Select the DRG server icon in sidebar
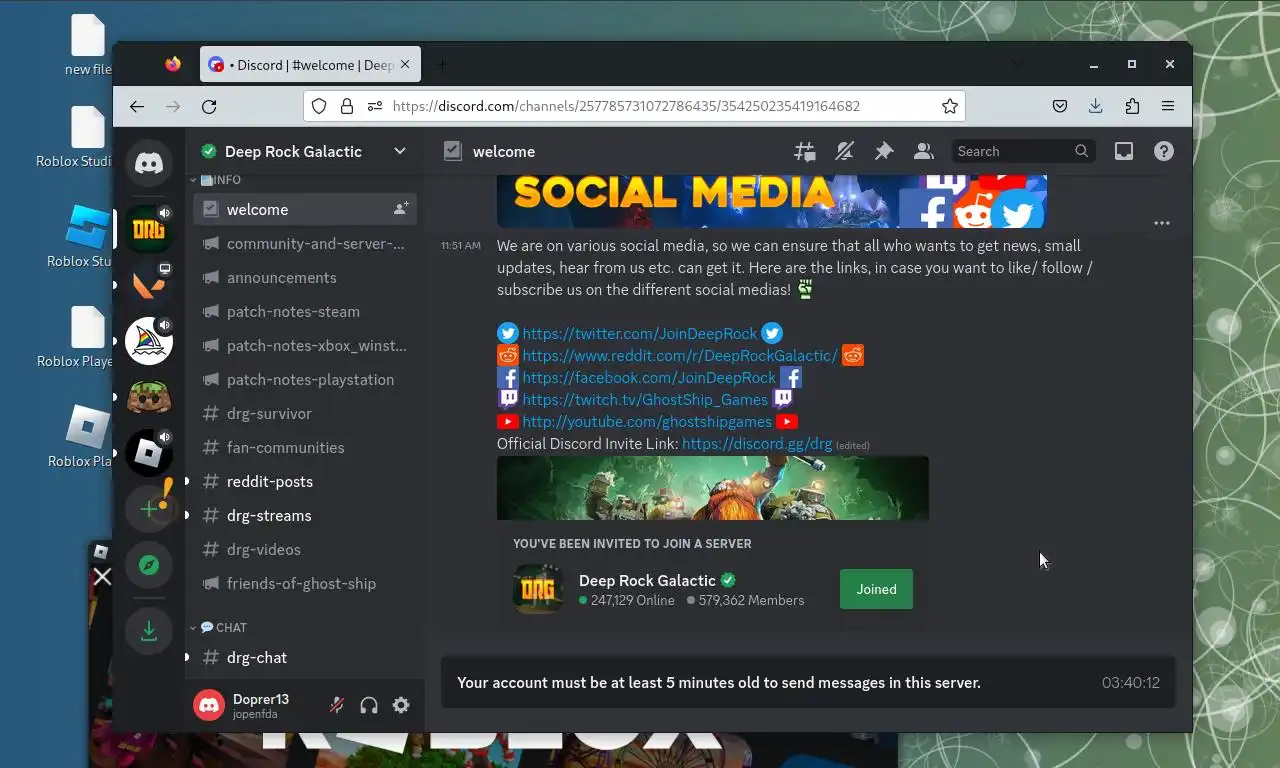The width and height of the screenshot is (1280, 768). (149, 230)
